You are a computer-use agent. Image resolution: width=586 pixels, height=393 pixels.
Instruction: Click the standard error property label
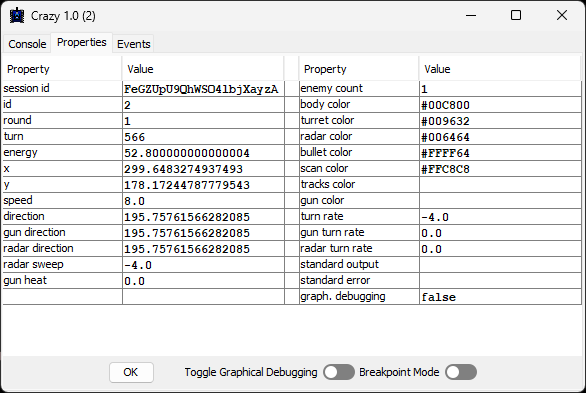pos(335,281)
